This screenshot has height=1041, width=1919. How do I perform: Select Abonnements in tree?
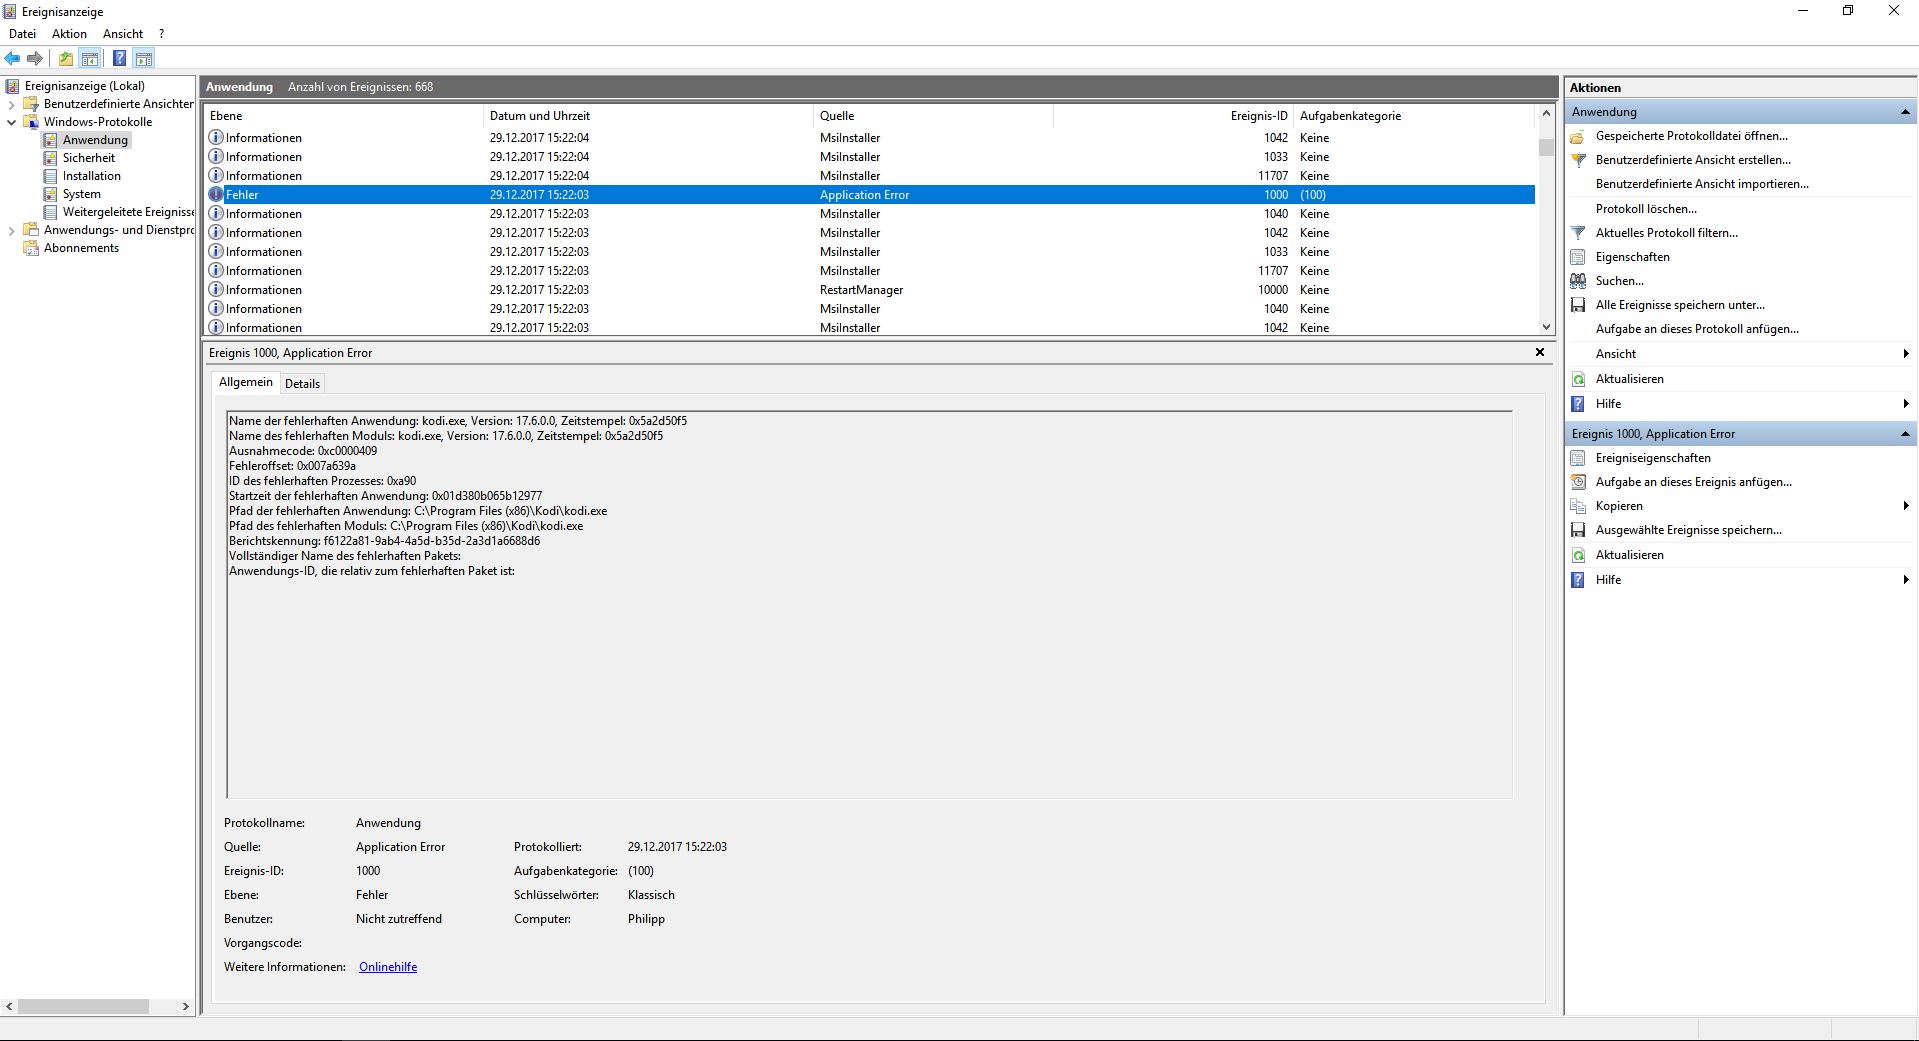81,248
